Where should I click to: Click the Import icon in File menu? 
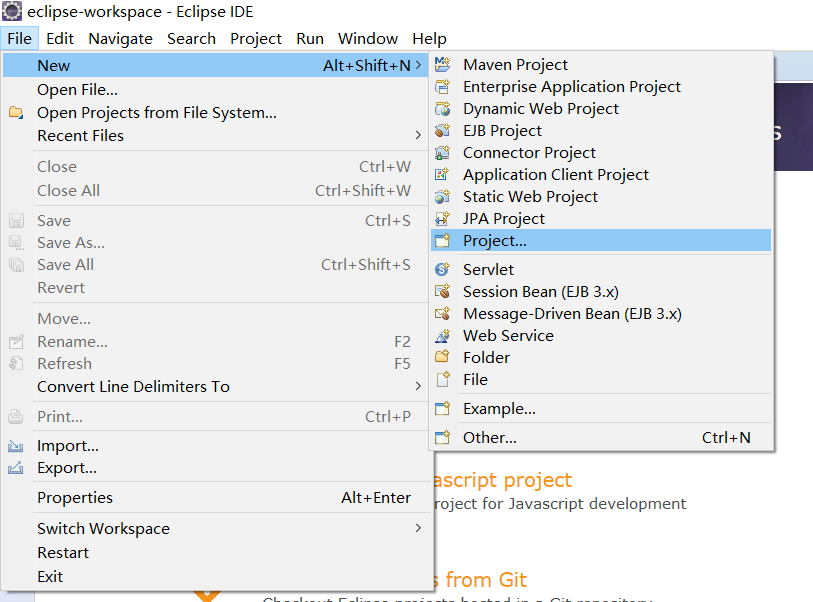point(16,446)
